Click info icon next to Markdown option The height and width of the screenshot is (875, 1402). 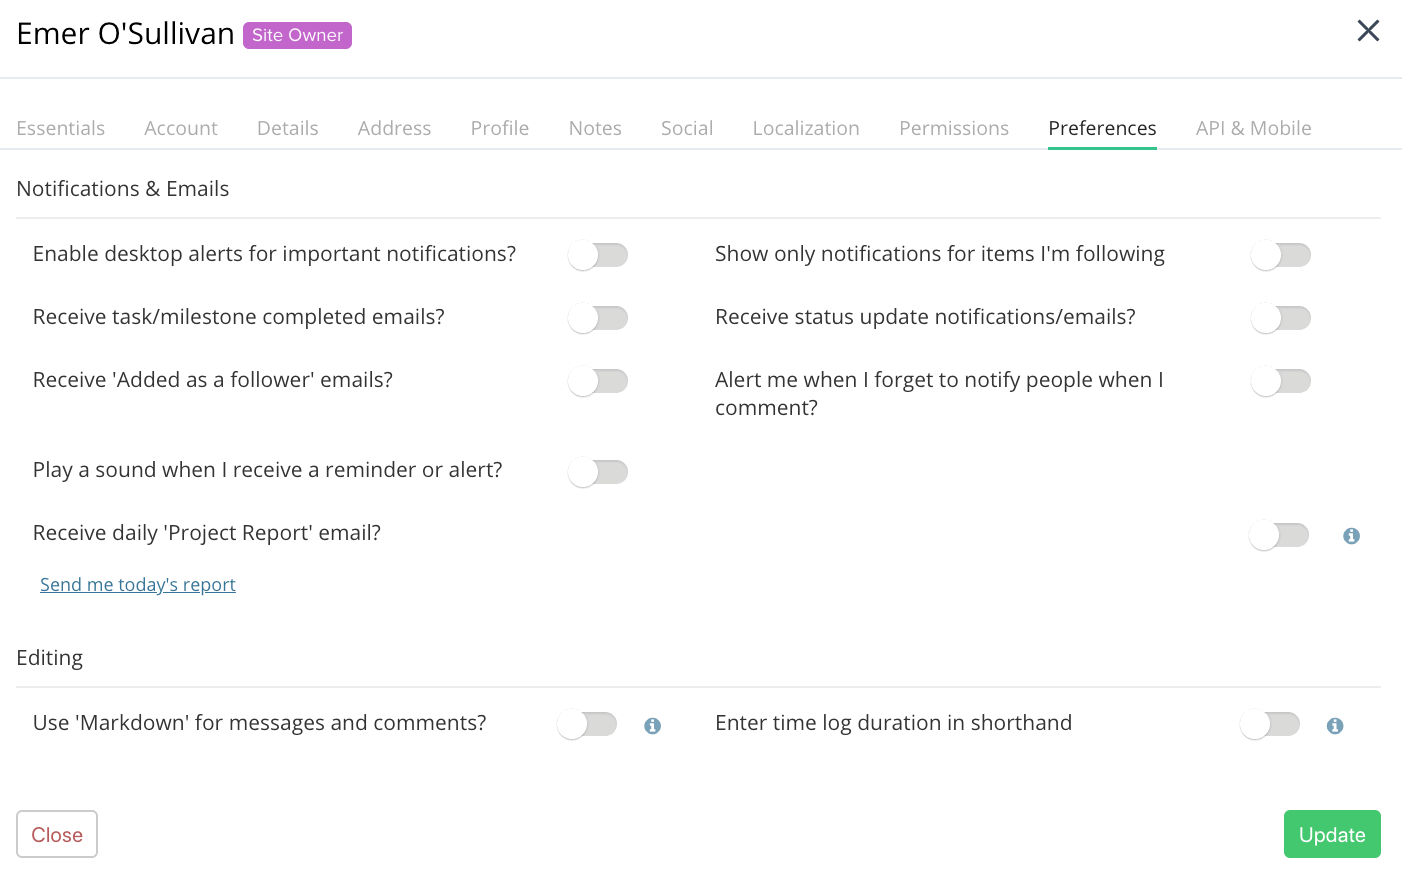tap(652, 726)
